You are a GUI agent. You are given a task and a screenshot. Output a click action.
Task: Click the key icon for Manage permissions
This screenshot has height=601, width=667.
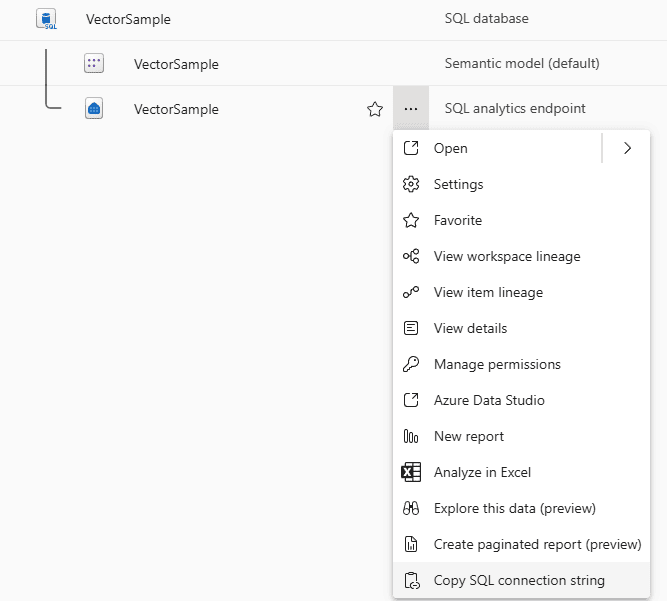coord(411,365)
